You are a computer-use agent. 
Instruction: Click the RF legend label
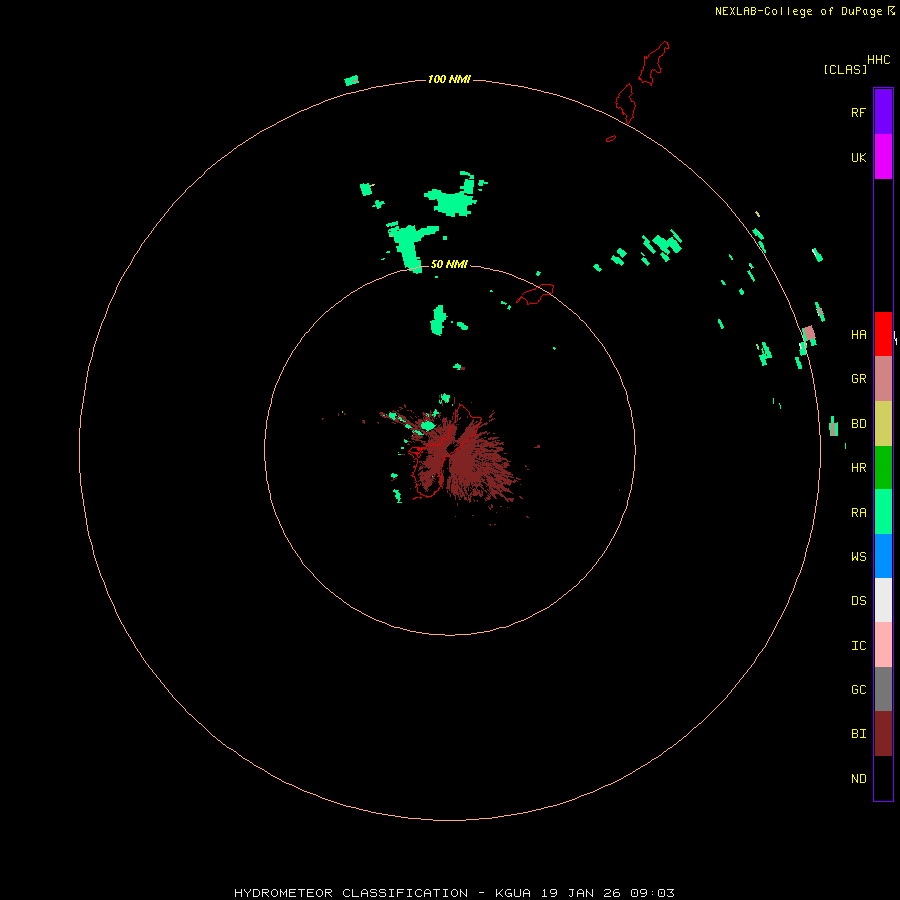click(x=858, y=112)
